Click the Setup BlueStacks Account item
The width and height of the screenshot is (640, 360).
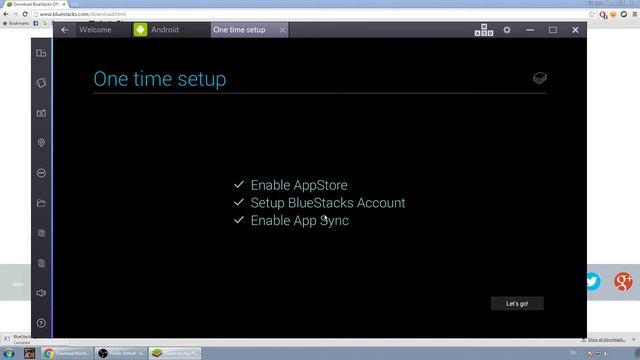319,203
